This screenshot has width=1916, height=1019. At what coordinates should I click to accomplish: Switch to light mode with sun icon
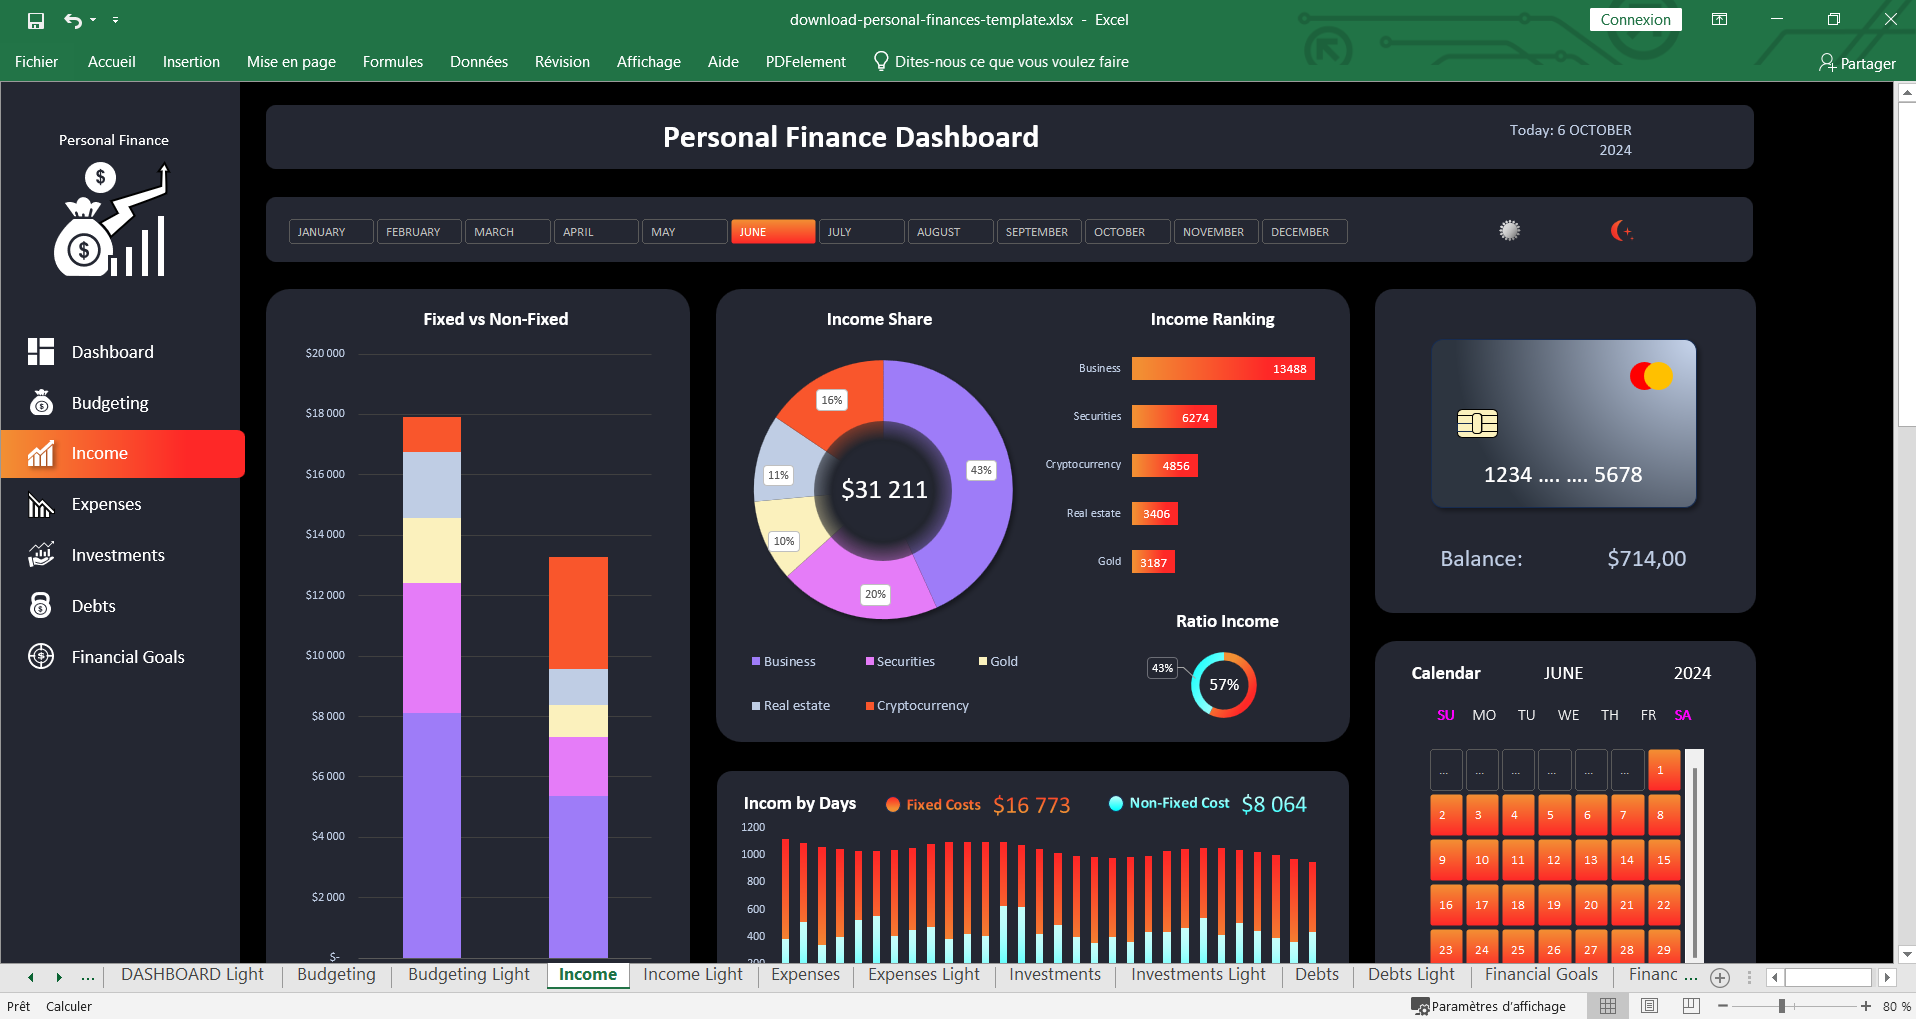(x=1510, y=231)
